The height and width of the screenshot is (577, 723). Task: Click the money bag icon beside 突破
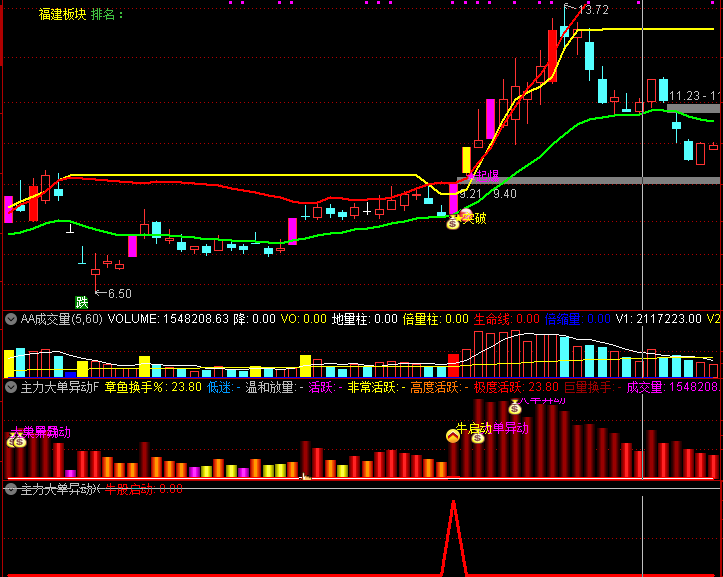coord(453,224)
